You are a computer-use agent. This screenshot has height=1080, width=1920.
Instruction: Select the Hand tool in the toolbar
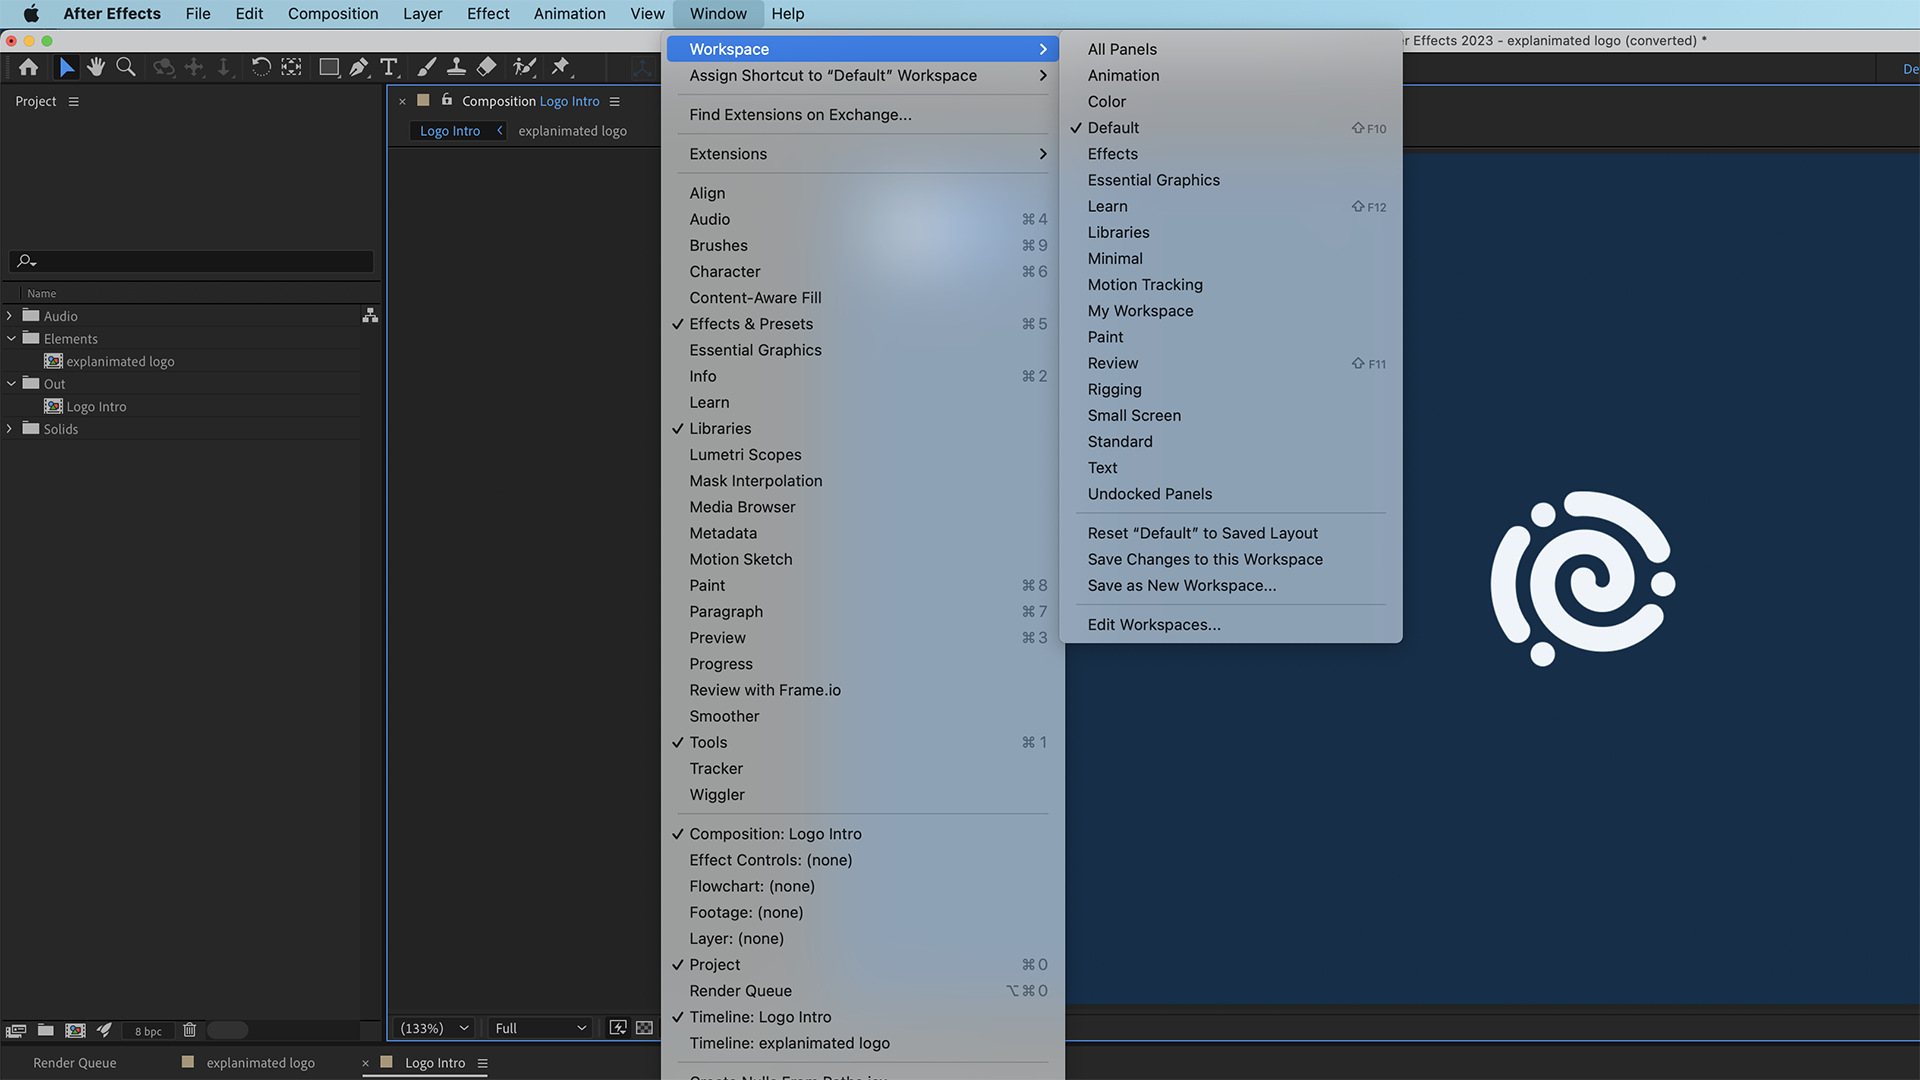pyautogui.click(x=96, y=67)
